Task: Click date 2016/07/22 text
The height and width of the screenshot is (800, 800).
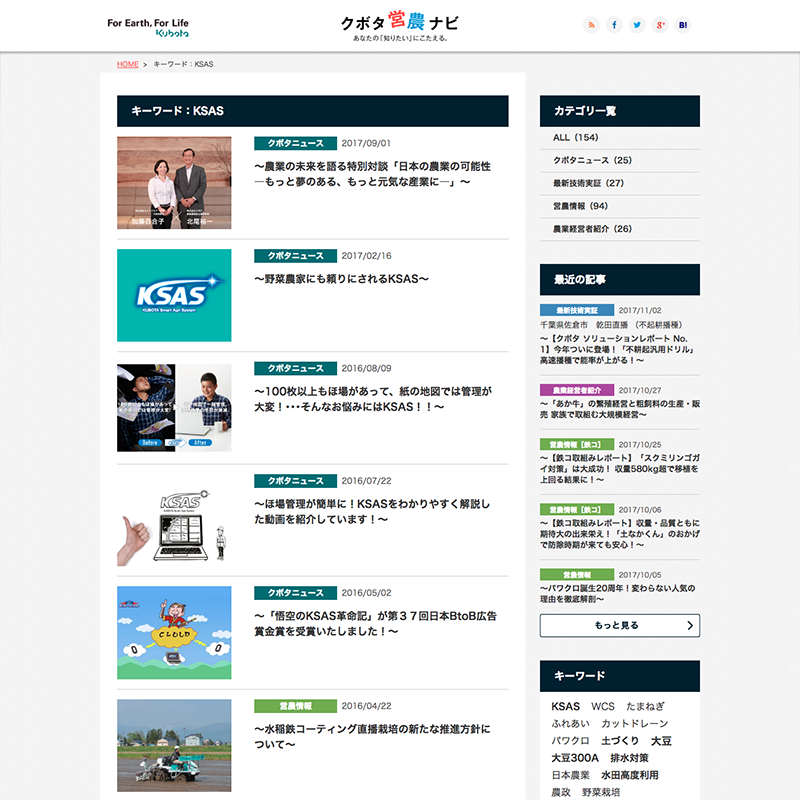Action: (x=366, y=481)
